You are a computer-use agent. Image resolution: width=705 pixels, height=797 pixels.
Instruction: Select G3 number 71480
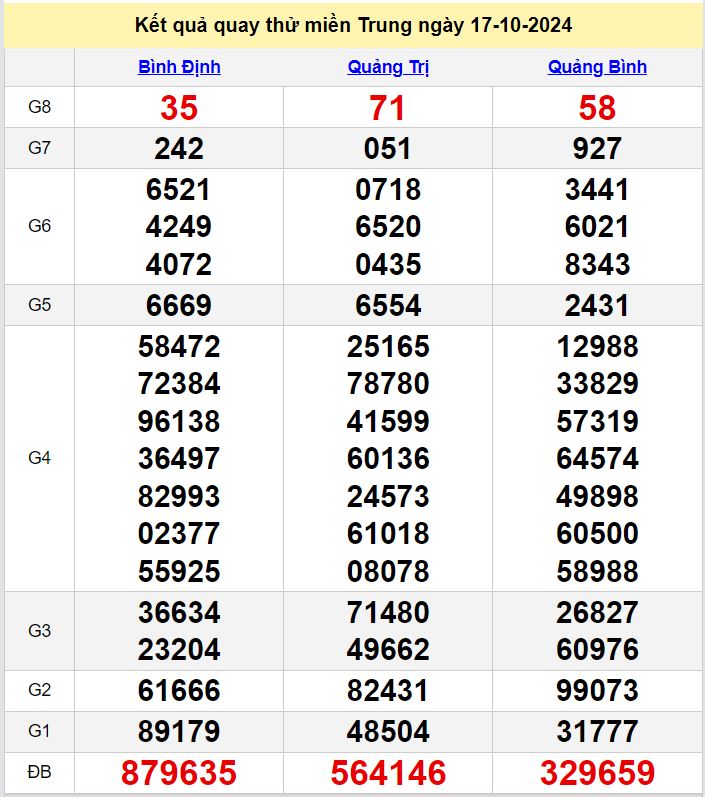[388, 612]
